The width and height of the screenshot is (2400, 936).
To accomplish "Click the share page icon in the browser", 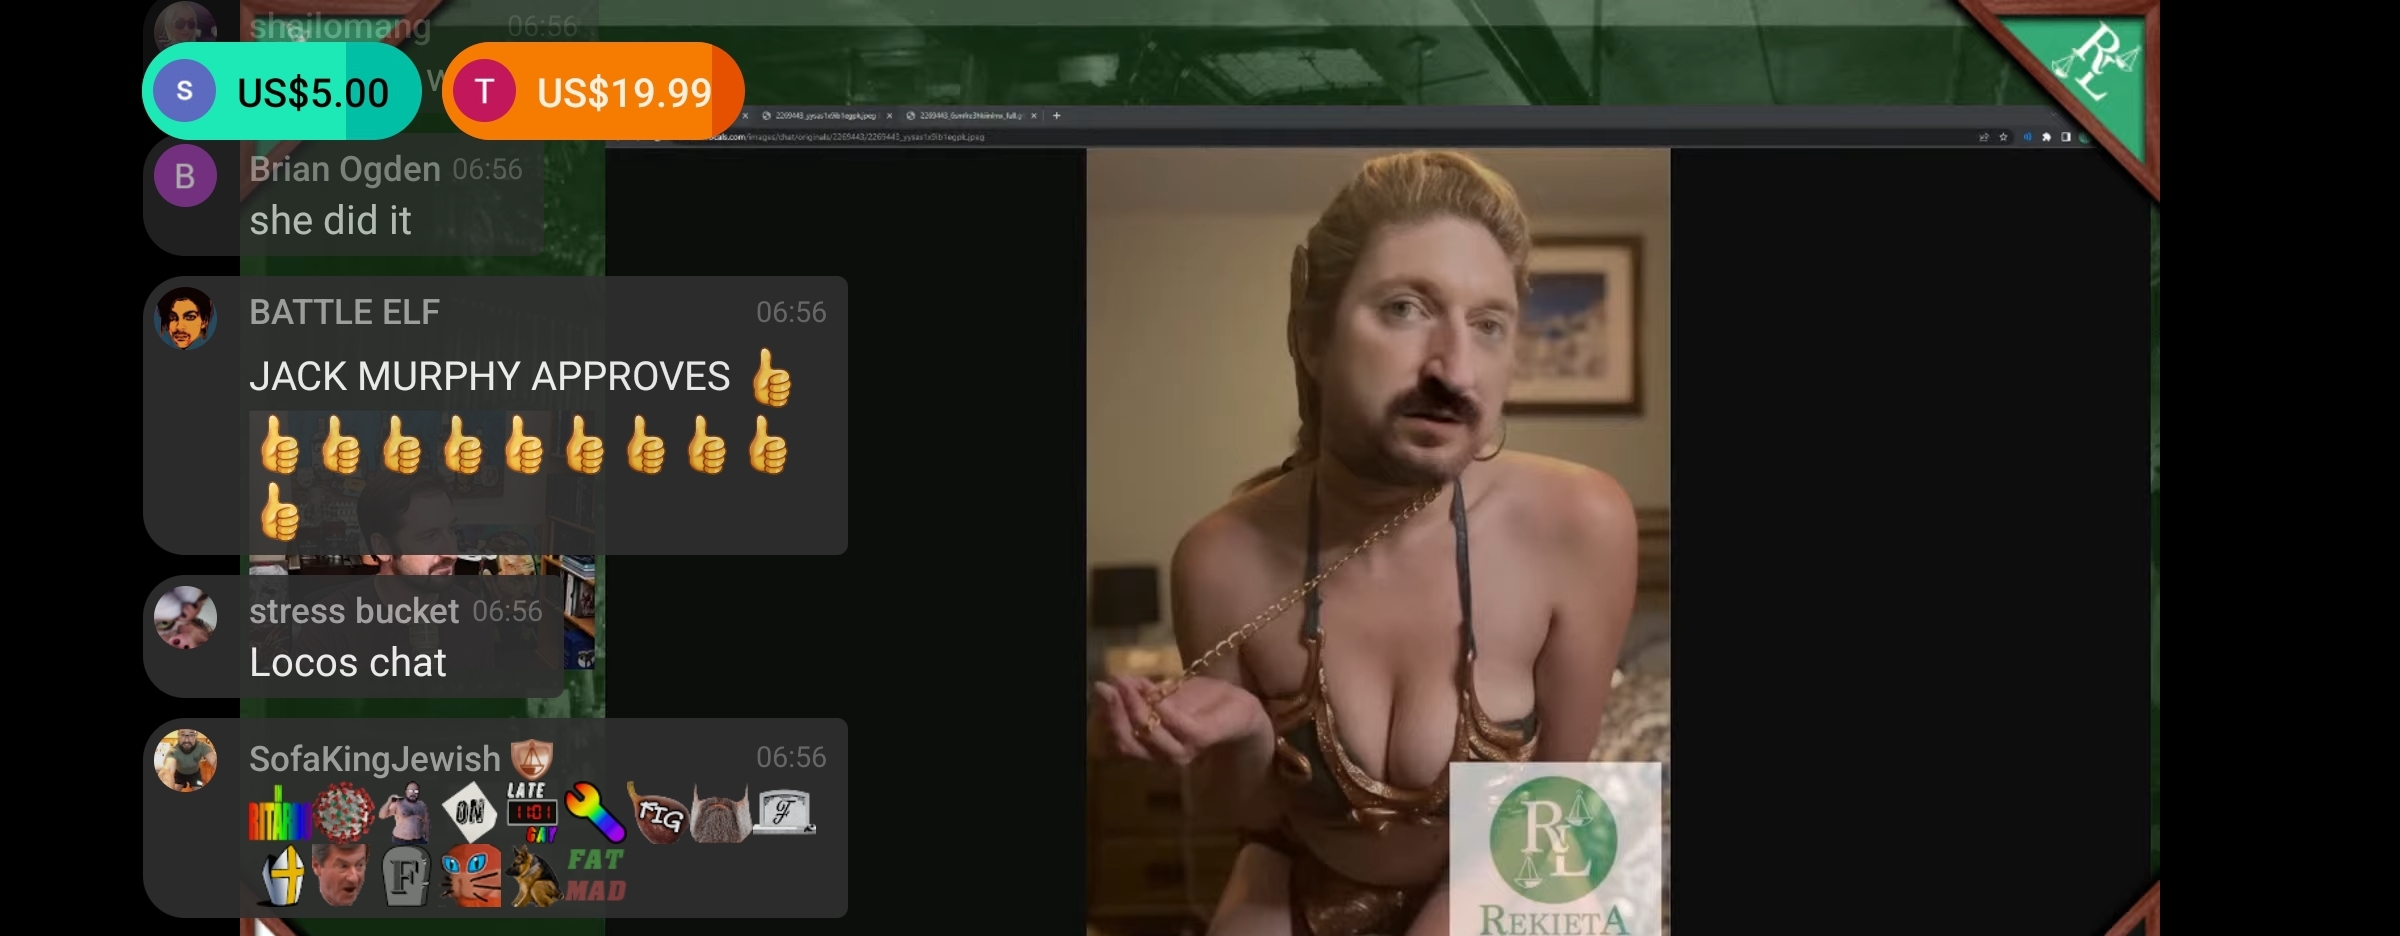I will [1984, 137].
